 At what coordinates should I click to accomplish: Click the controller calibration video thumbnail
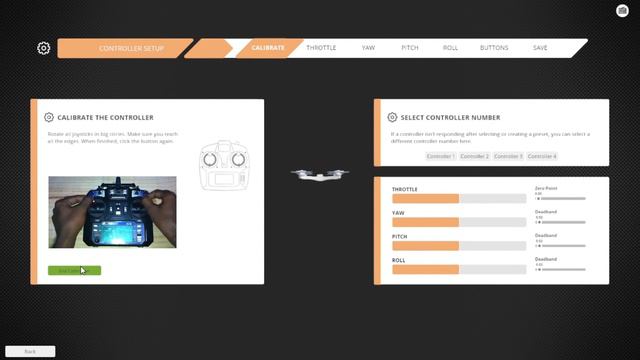tap(112, 212)
